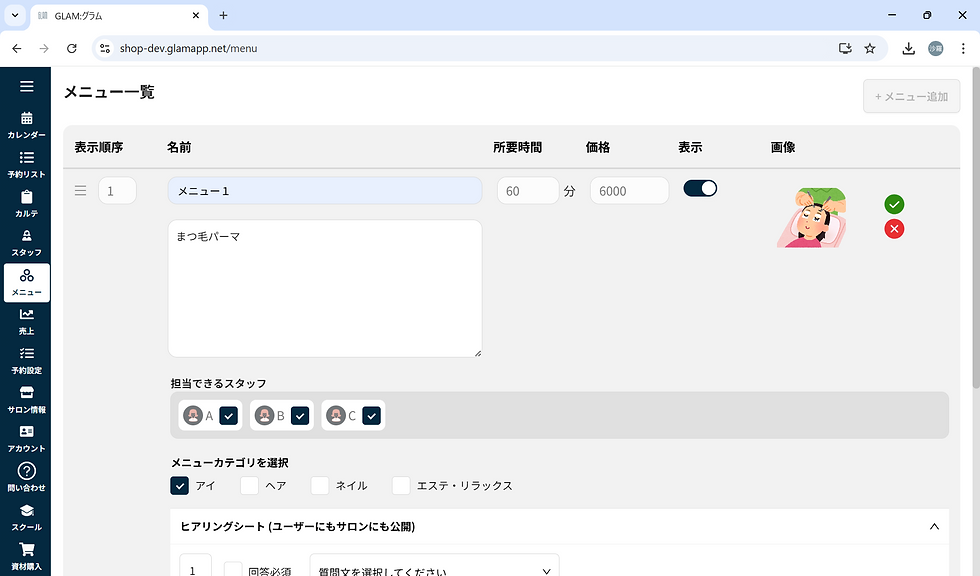Uncheck staff B's assignment checkbox
This screenshot has width=980, height=576.
(x=300, y=415)
